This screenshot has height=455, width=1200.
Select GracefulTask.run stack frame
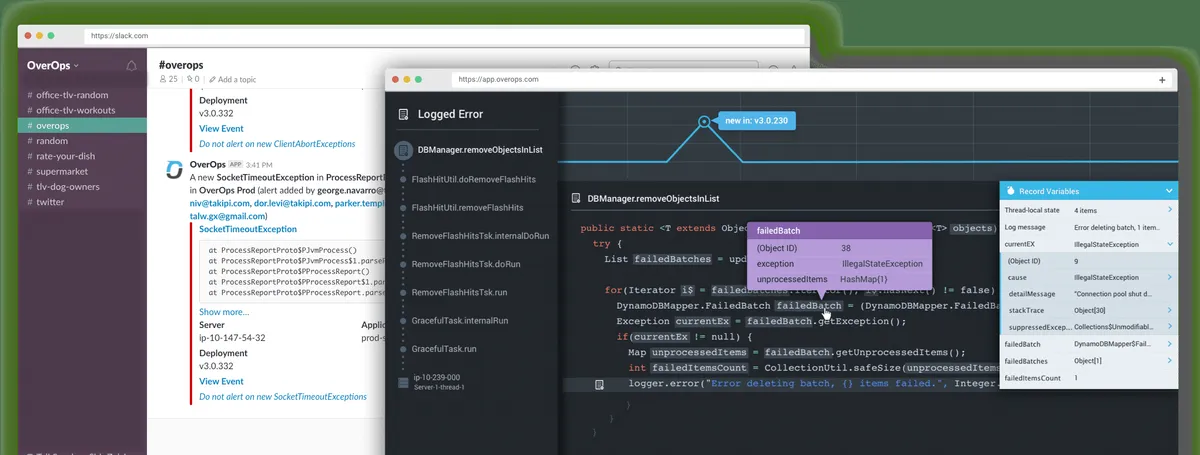445,349
